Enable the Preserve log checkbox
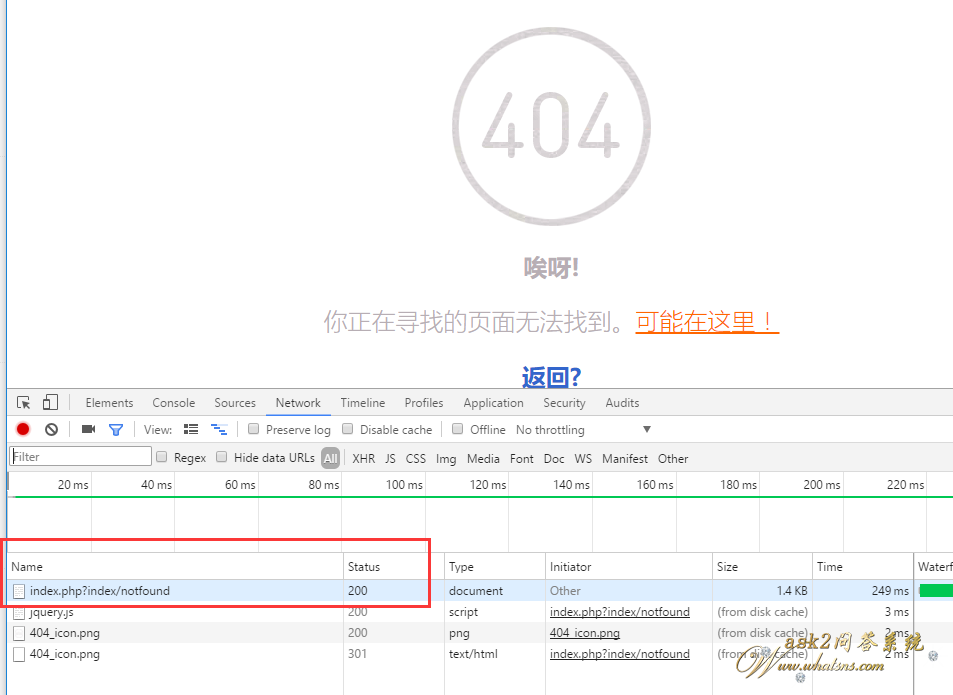Screen dimensions: 953x695 coord(254,429)
